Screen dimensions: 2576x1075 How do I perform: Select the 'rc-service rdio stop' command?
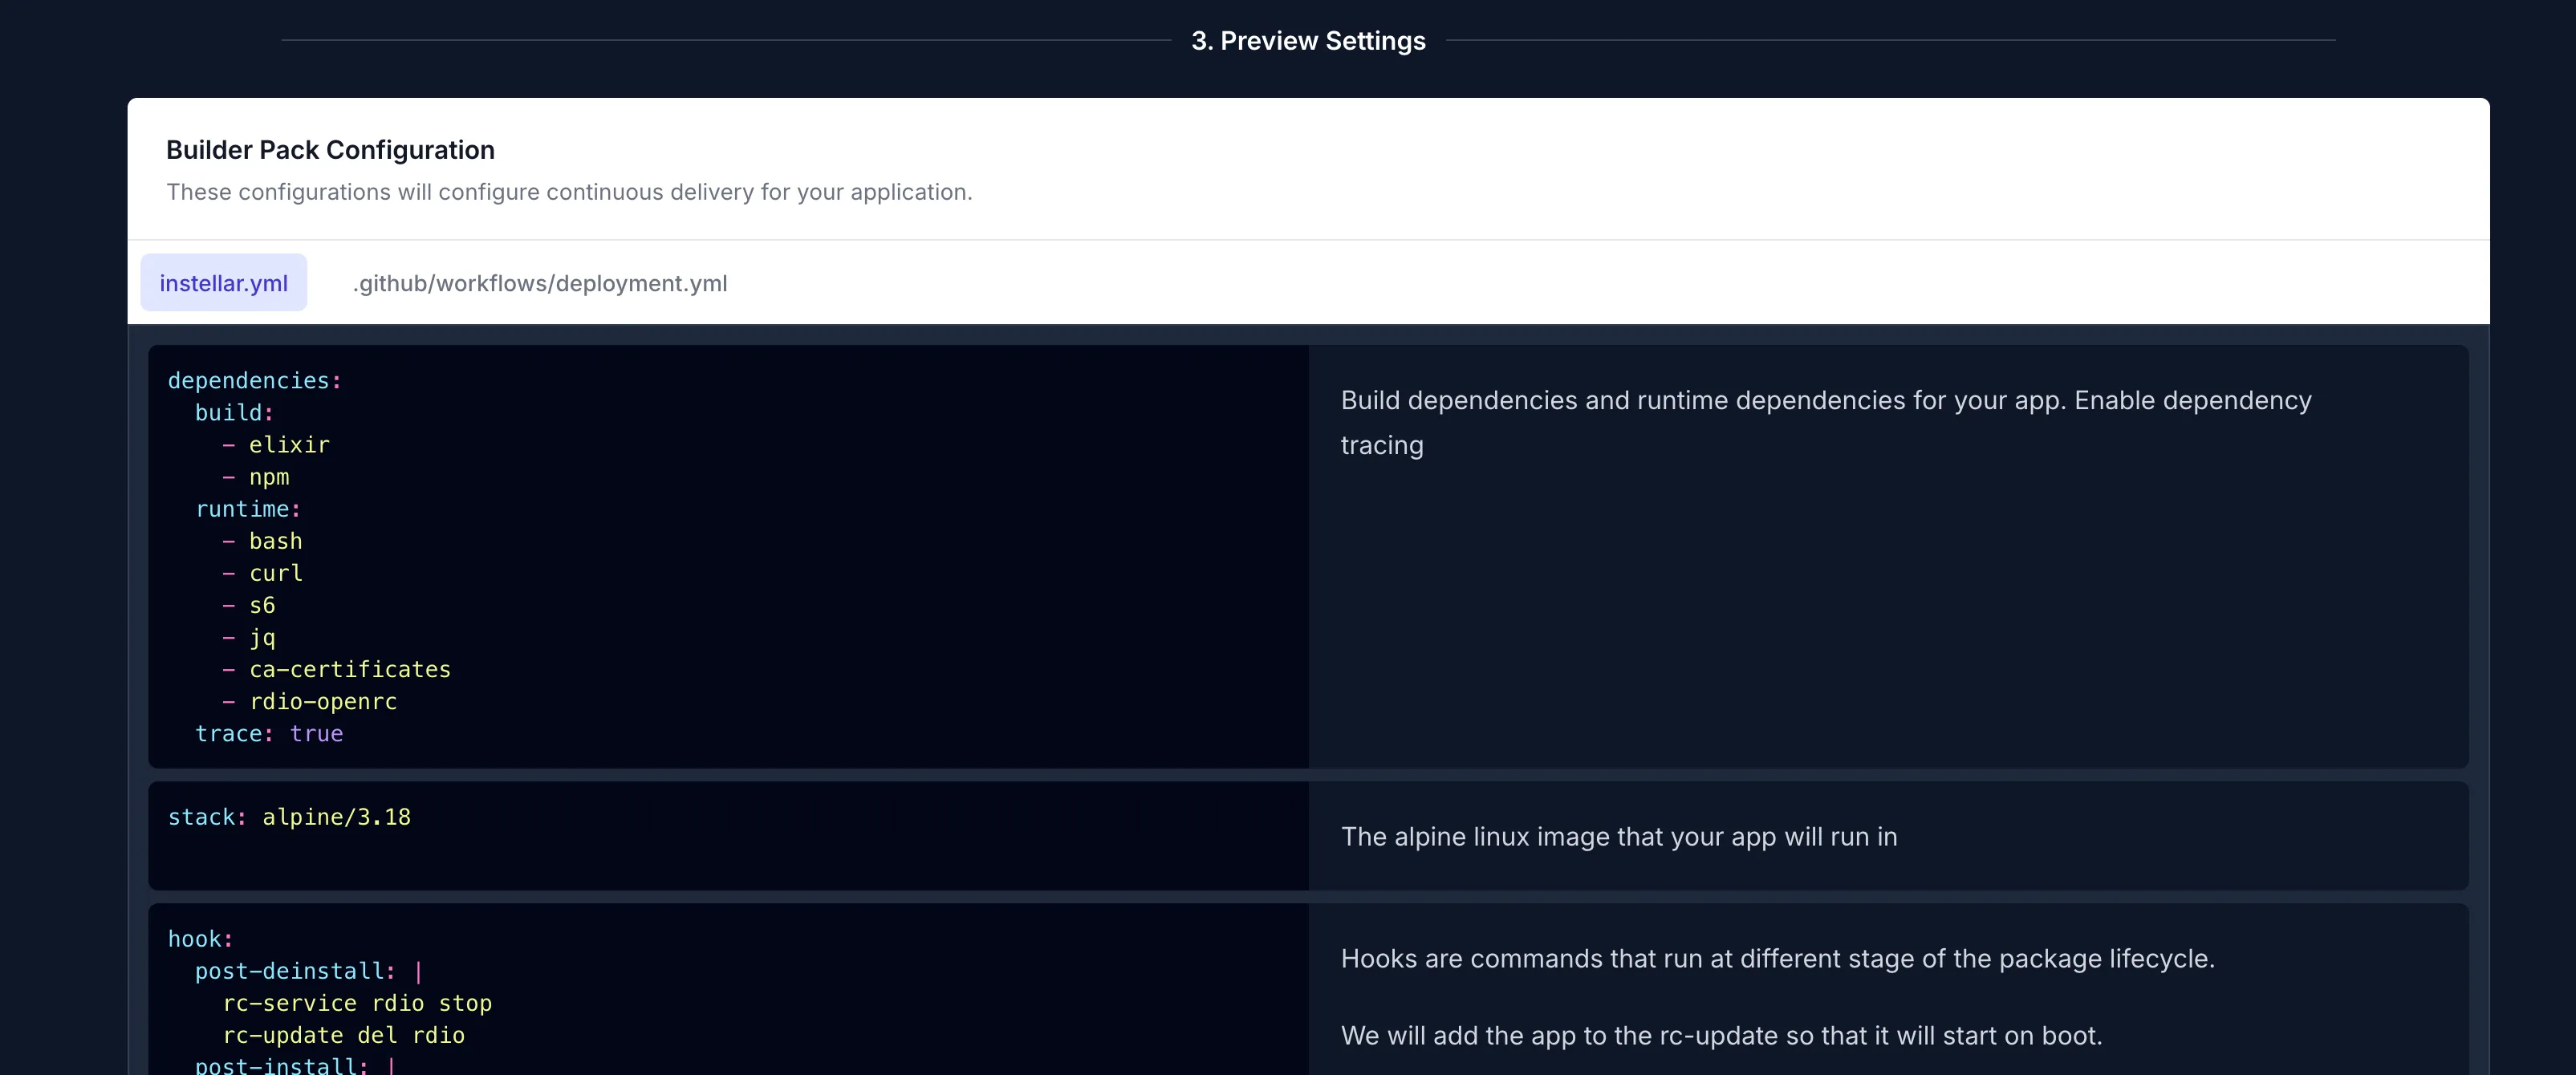coord(357,1003)
